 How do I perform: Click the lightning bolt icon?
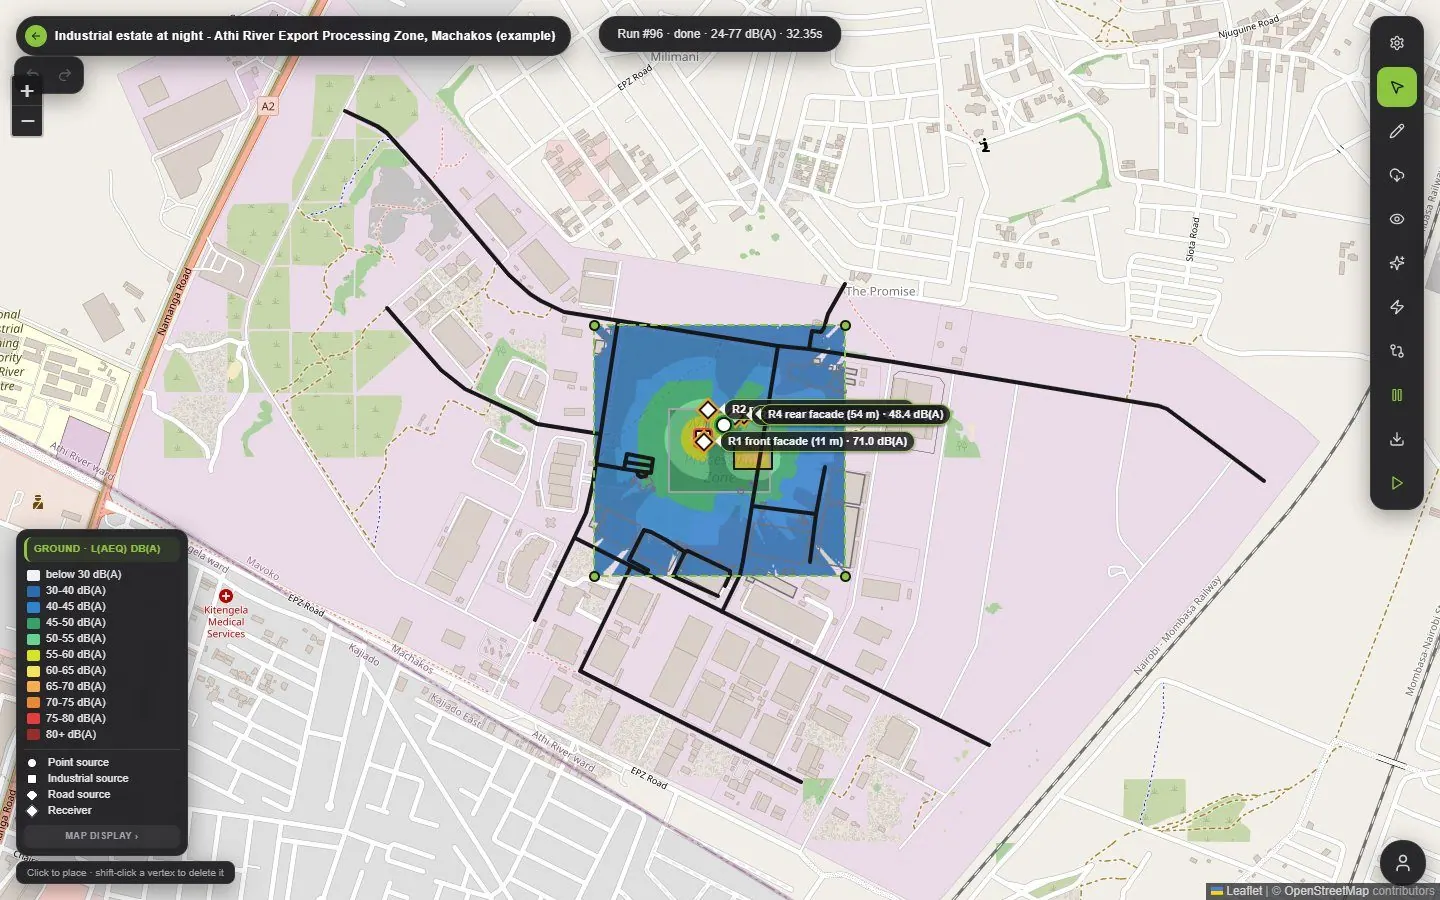pos(1397,307)
